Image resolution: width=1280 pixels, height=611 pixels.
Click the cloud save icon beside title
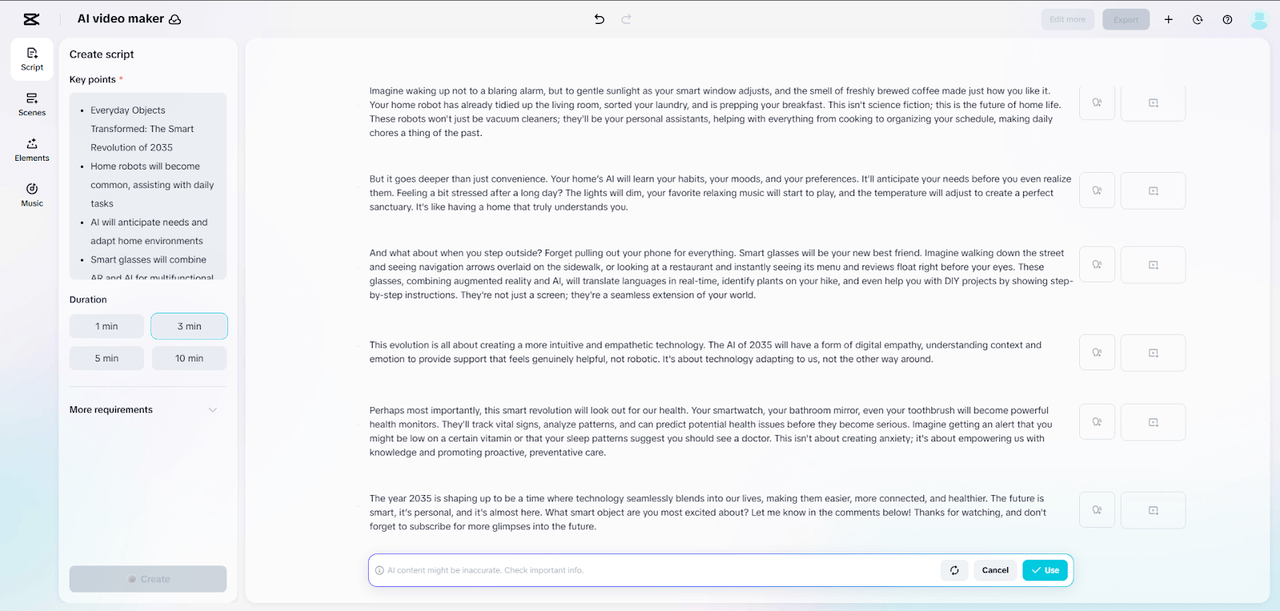(x=175, y=19)
